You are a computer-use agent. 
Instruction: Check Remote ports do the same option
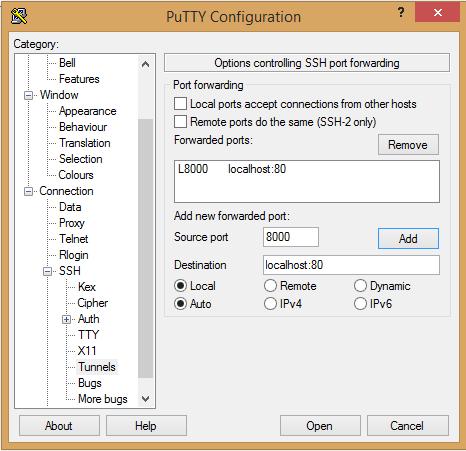click(180, 122)
